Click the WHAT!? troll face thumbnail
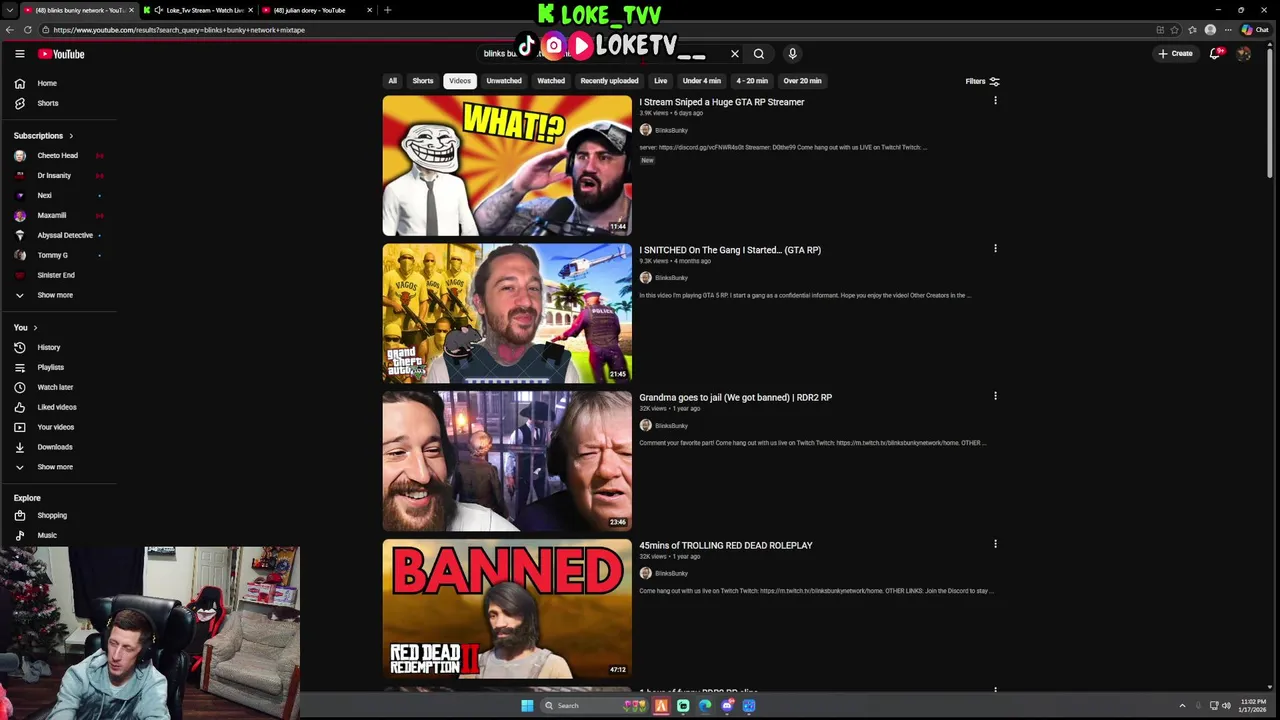 pos(507,166)
